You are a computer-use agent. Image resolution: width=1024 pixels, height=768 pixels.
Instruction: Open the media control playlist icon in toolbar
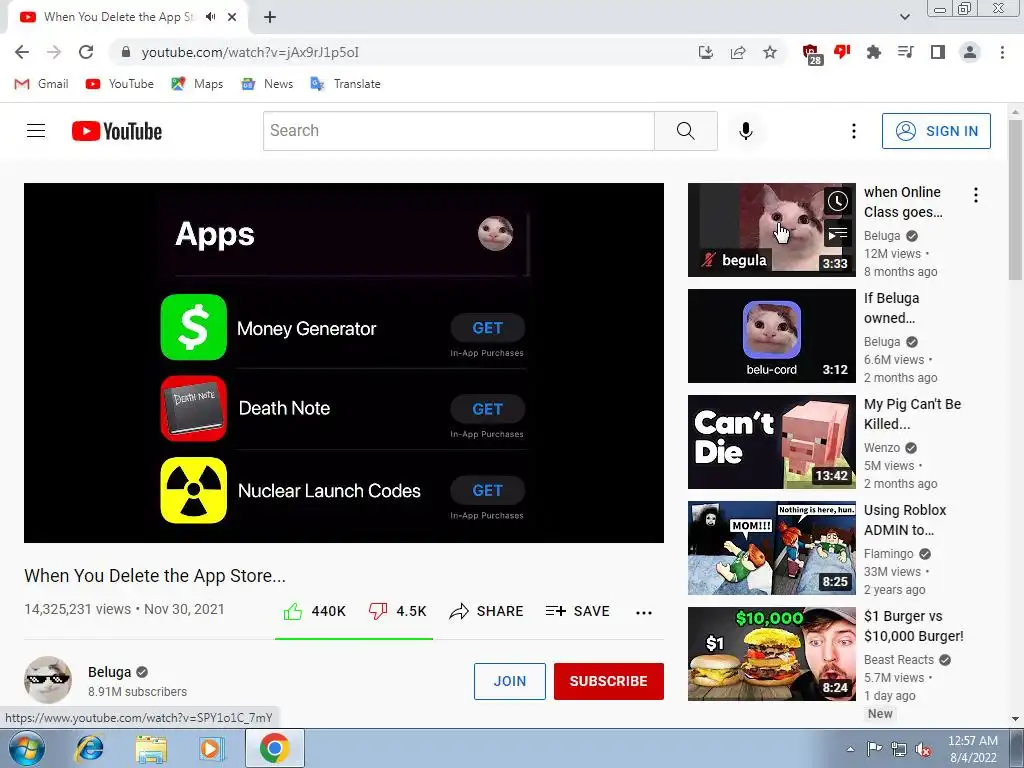click(905, 52)
